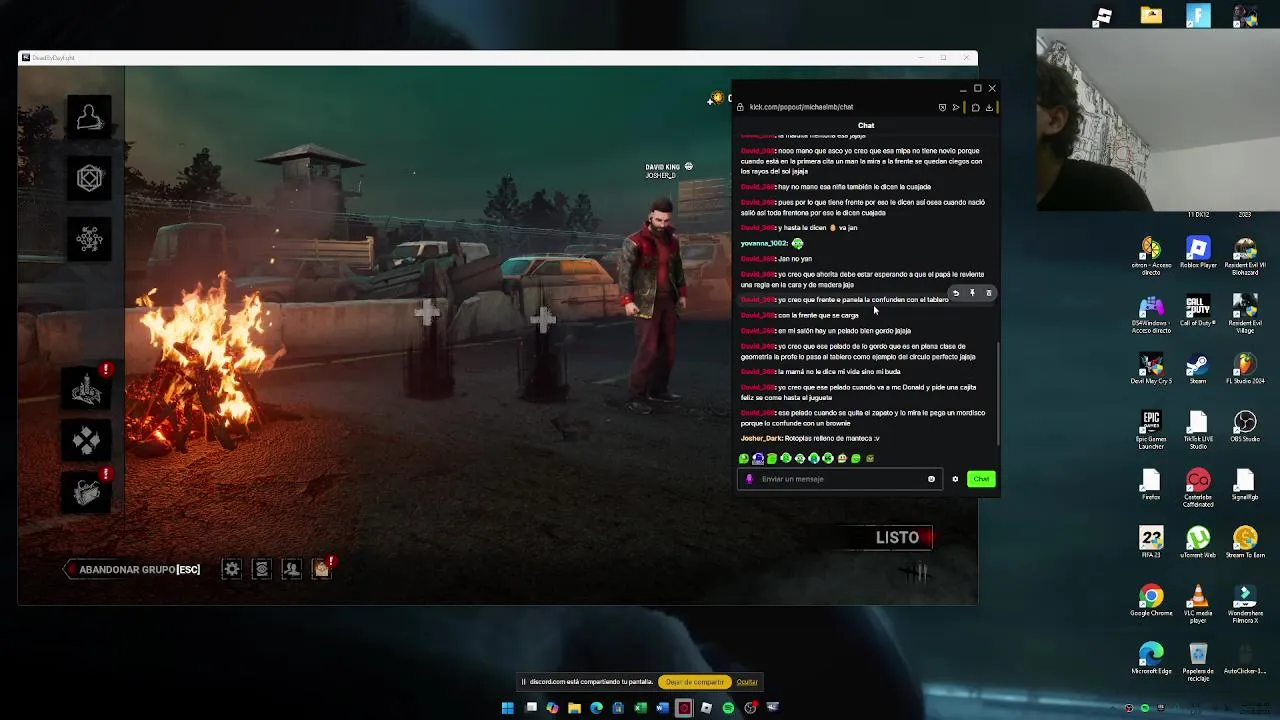
Task: Open Microsoft Edge desktop shortcut
Action: coord(1151,659)
